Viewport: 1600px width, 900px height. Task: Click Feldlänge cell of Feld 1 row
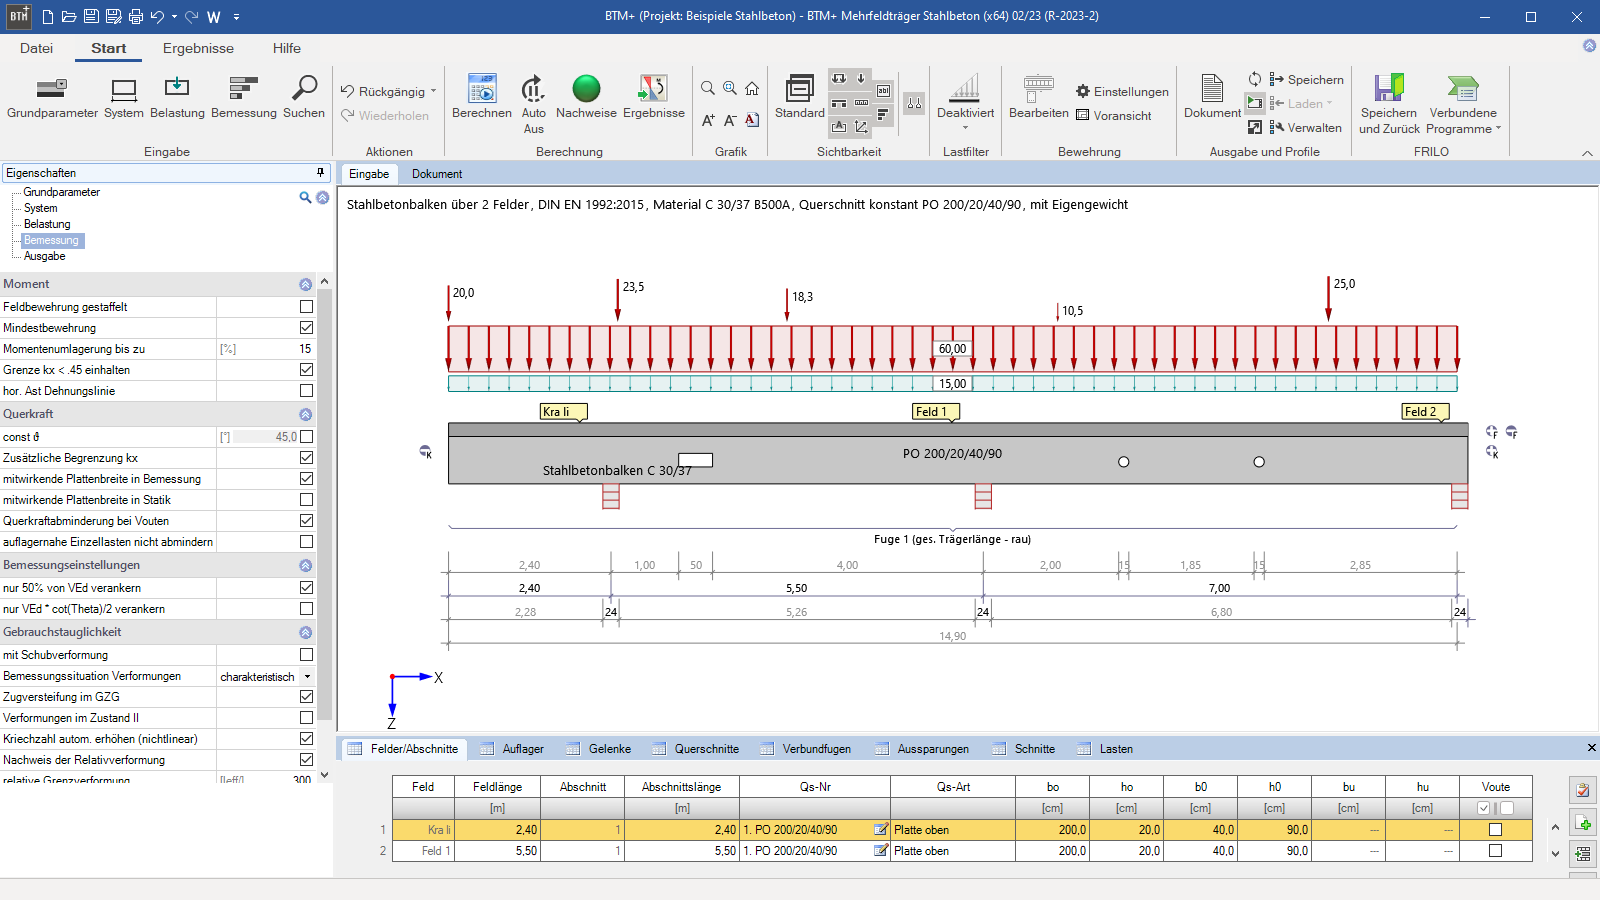coord(497,851)
